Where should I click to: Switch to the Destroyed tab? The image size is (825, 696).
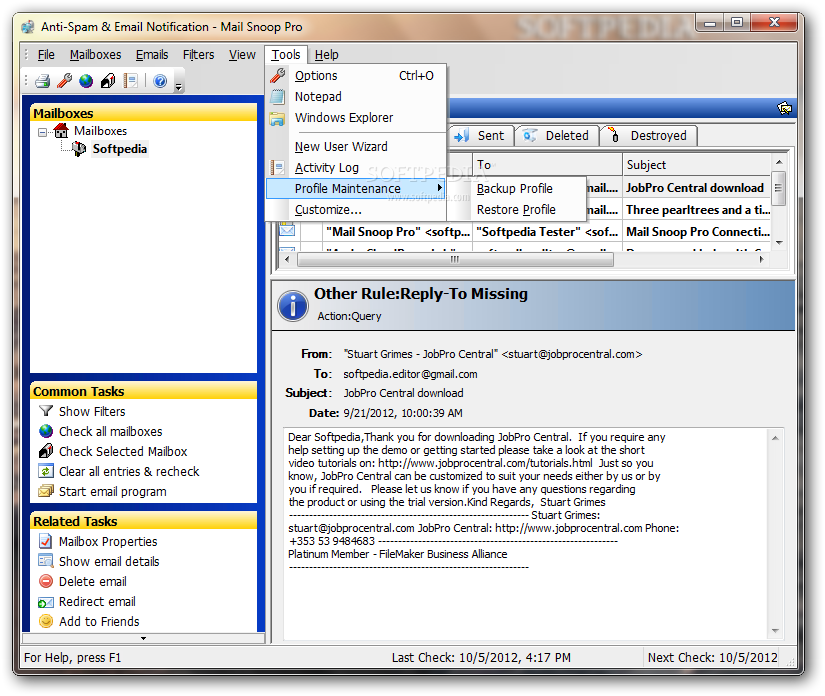pos(649,136)
